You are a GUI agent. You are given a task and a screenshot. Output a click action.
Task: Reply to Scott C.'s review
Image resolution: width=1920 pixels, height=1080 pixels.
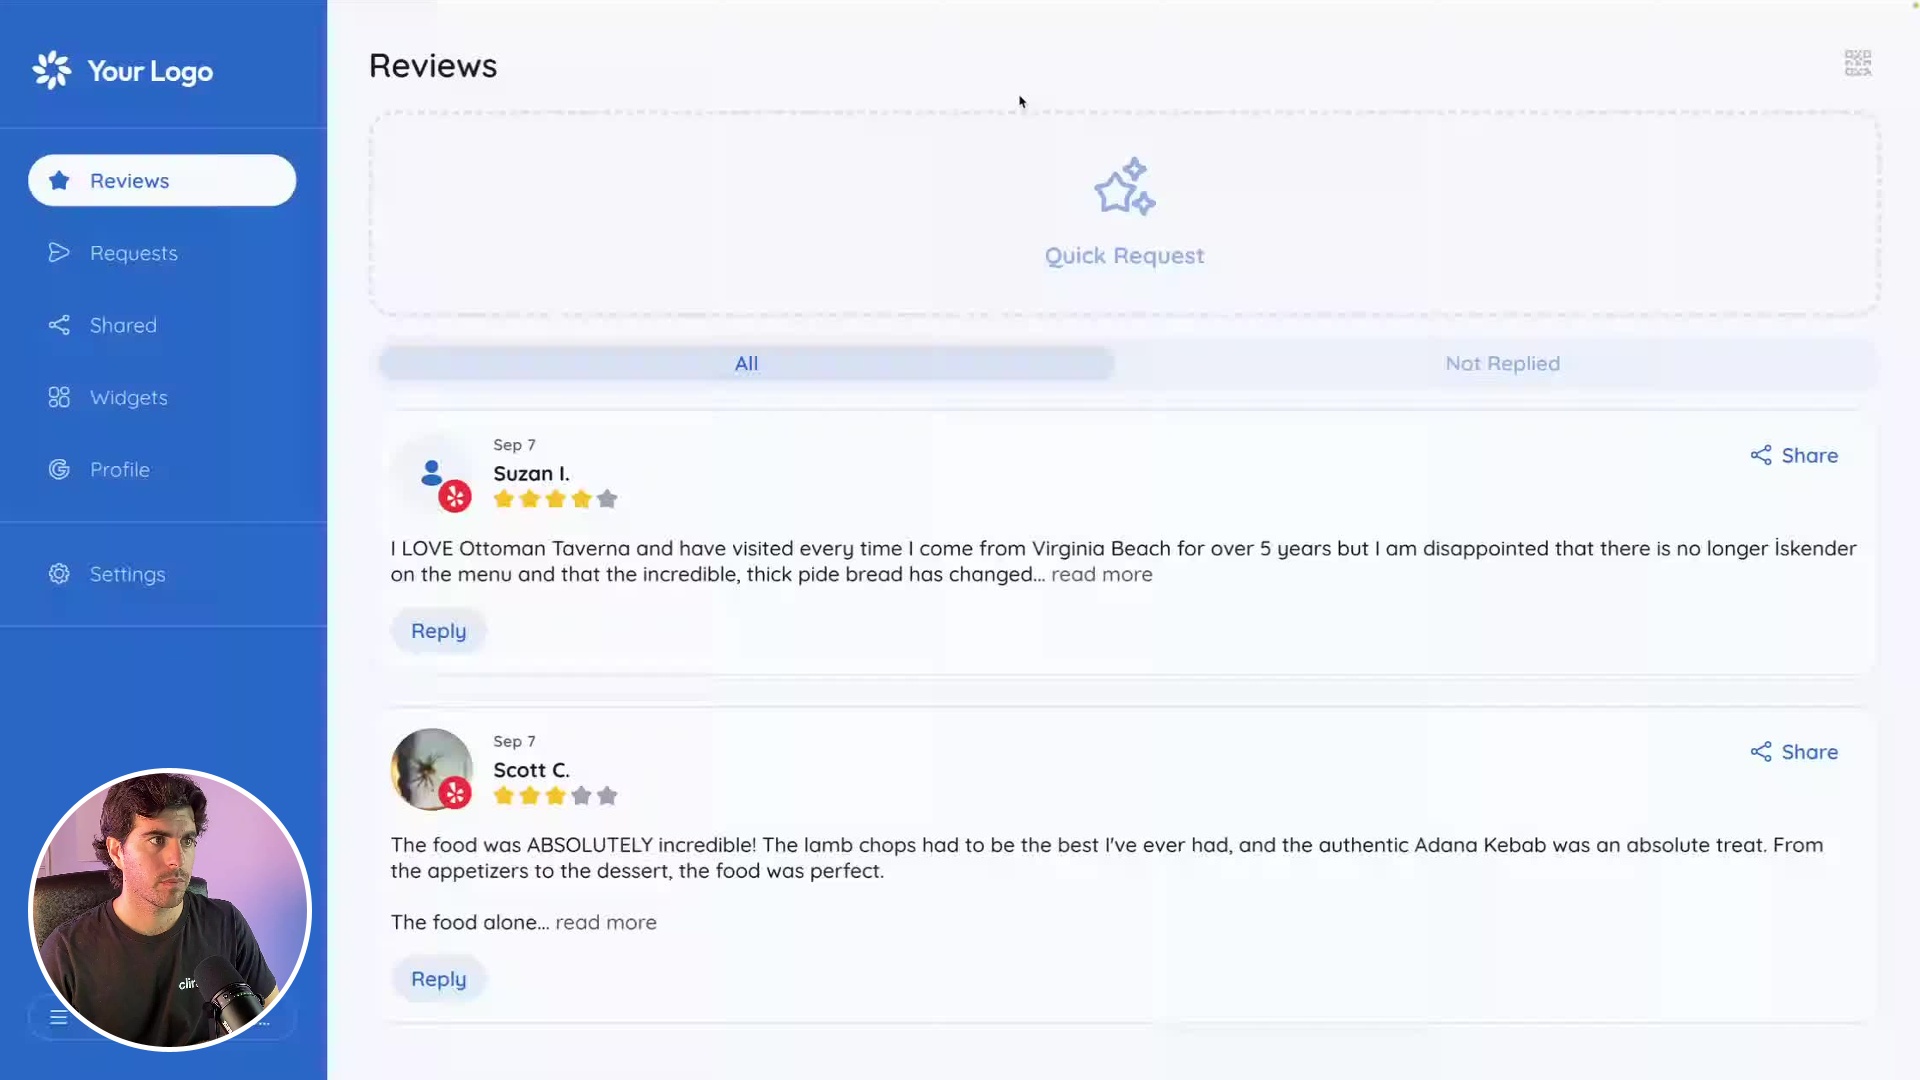(x=438, y=979)
